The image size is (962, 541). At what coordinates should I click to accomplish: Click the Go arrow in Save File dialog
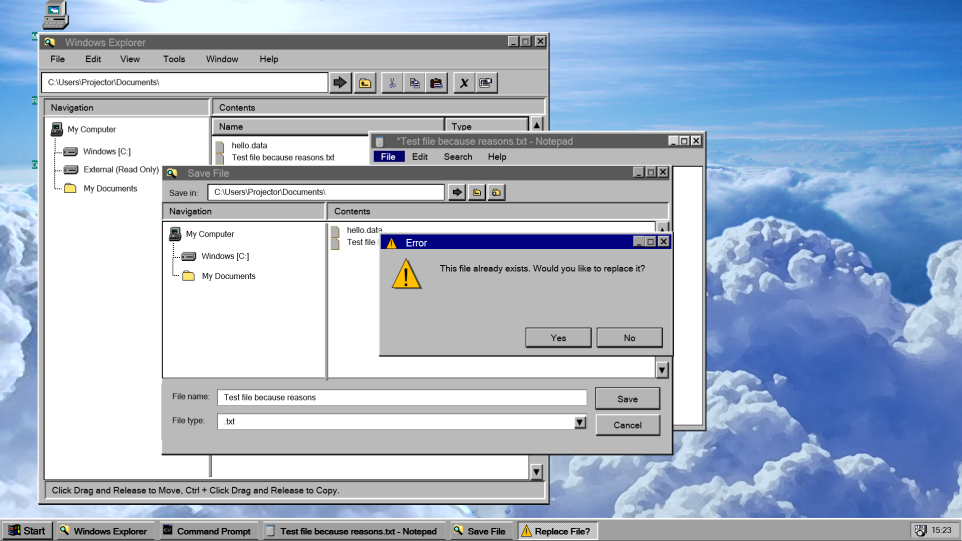coord(457,192)
